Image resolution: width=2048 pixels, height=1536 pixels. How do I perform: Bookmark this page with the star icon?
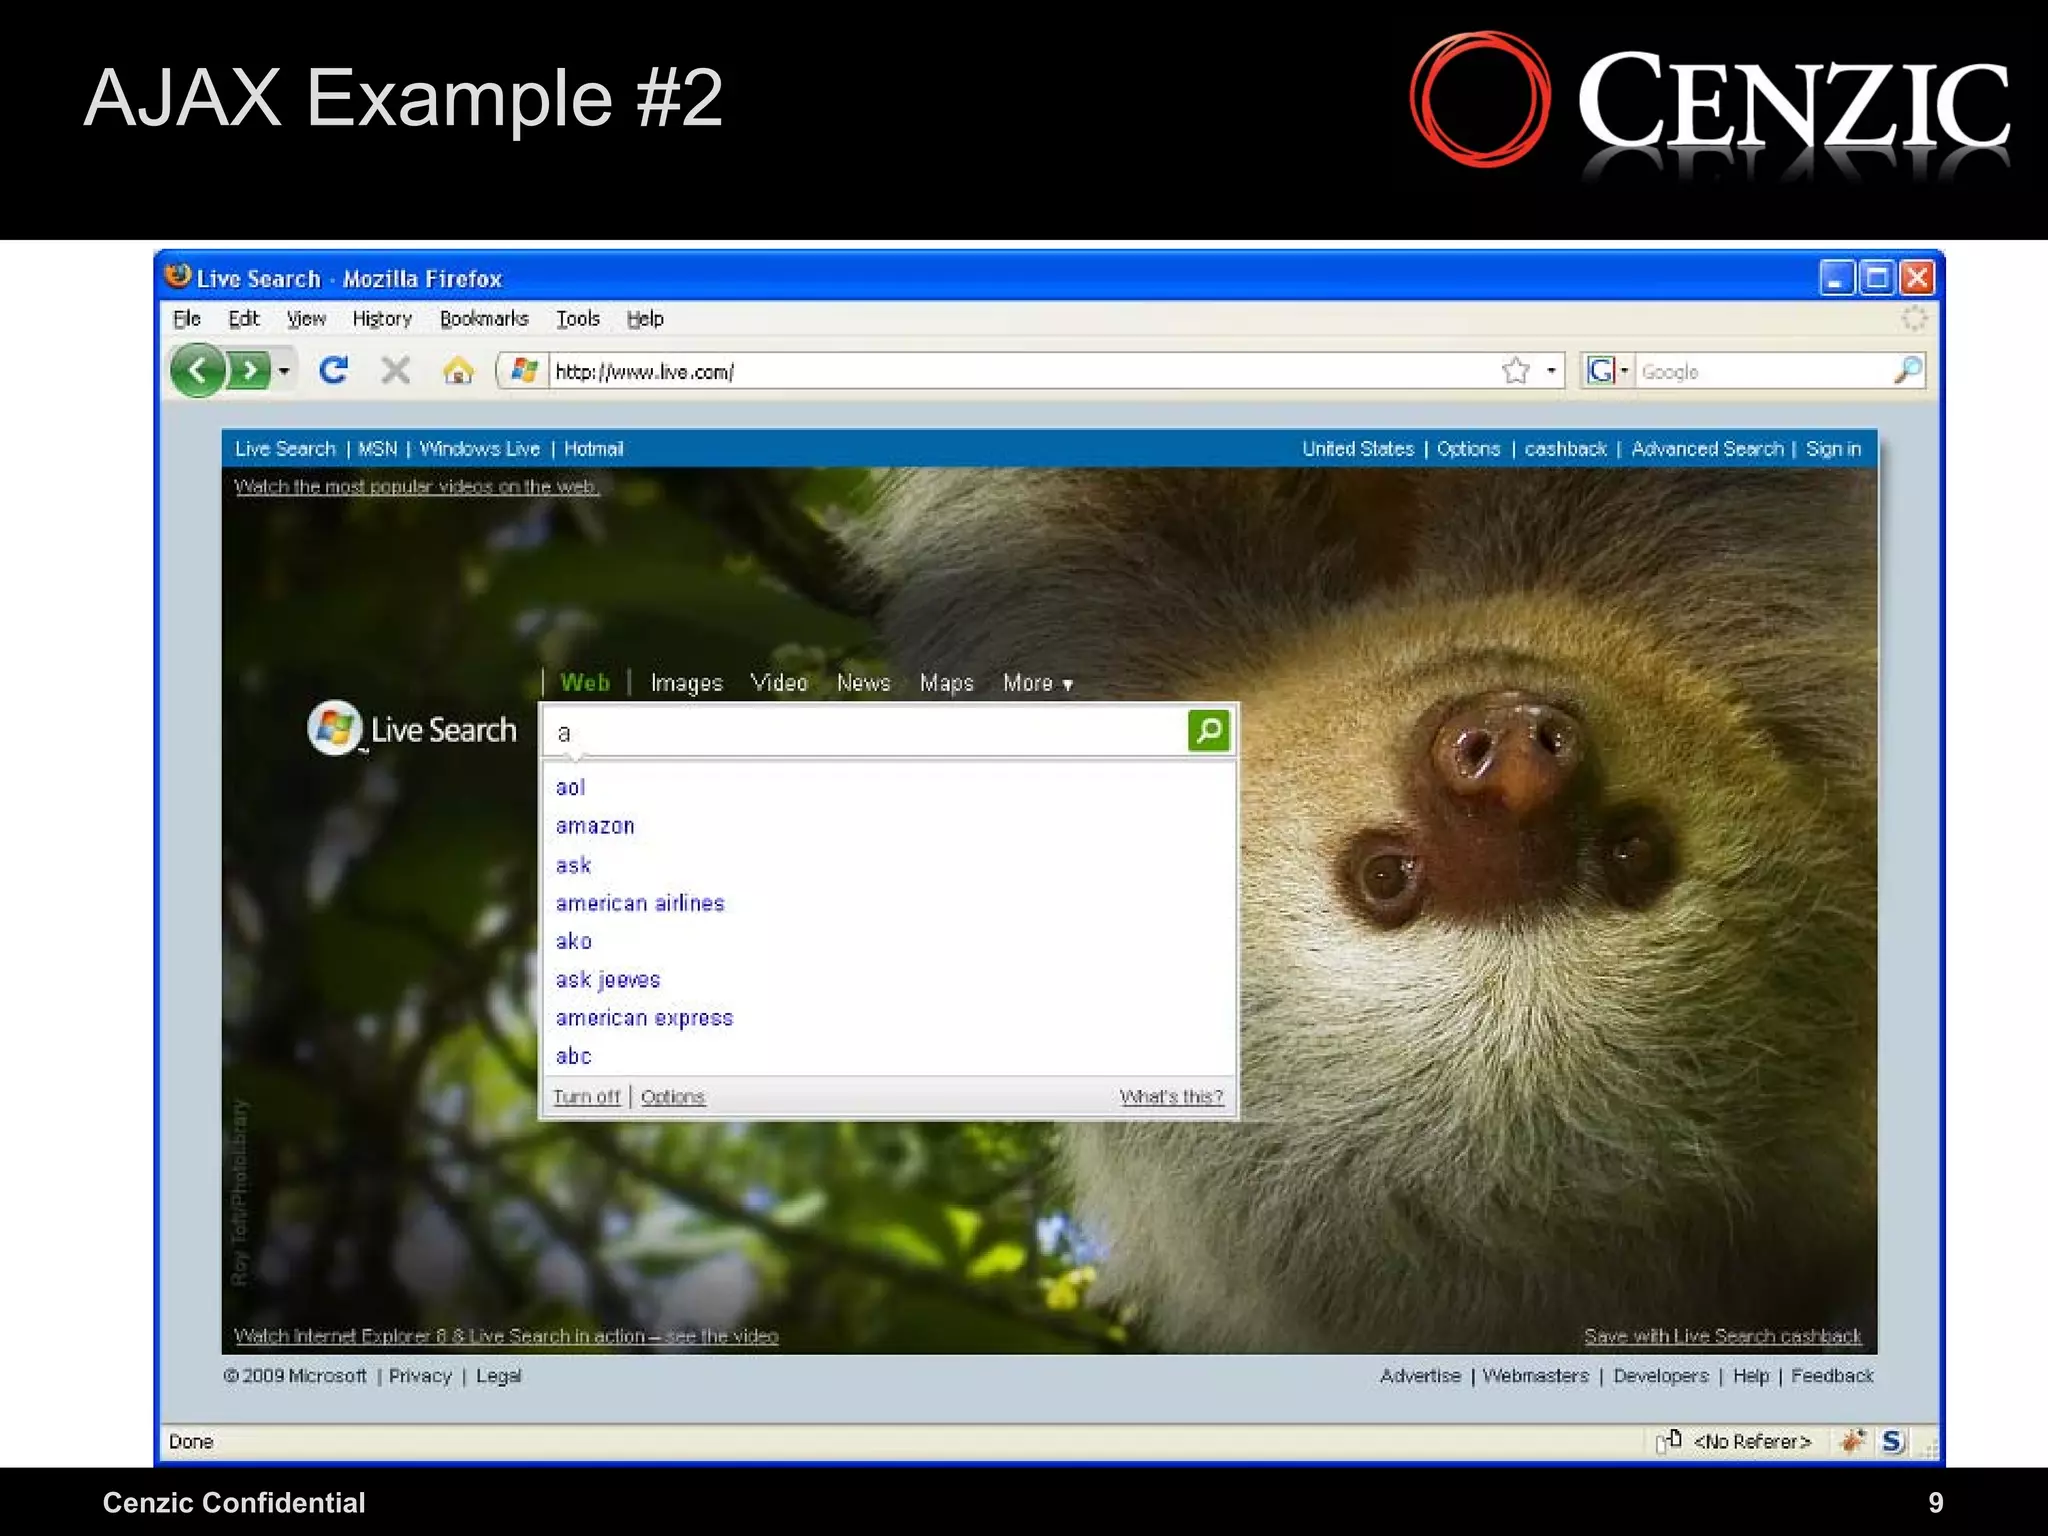1516,371
